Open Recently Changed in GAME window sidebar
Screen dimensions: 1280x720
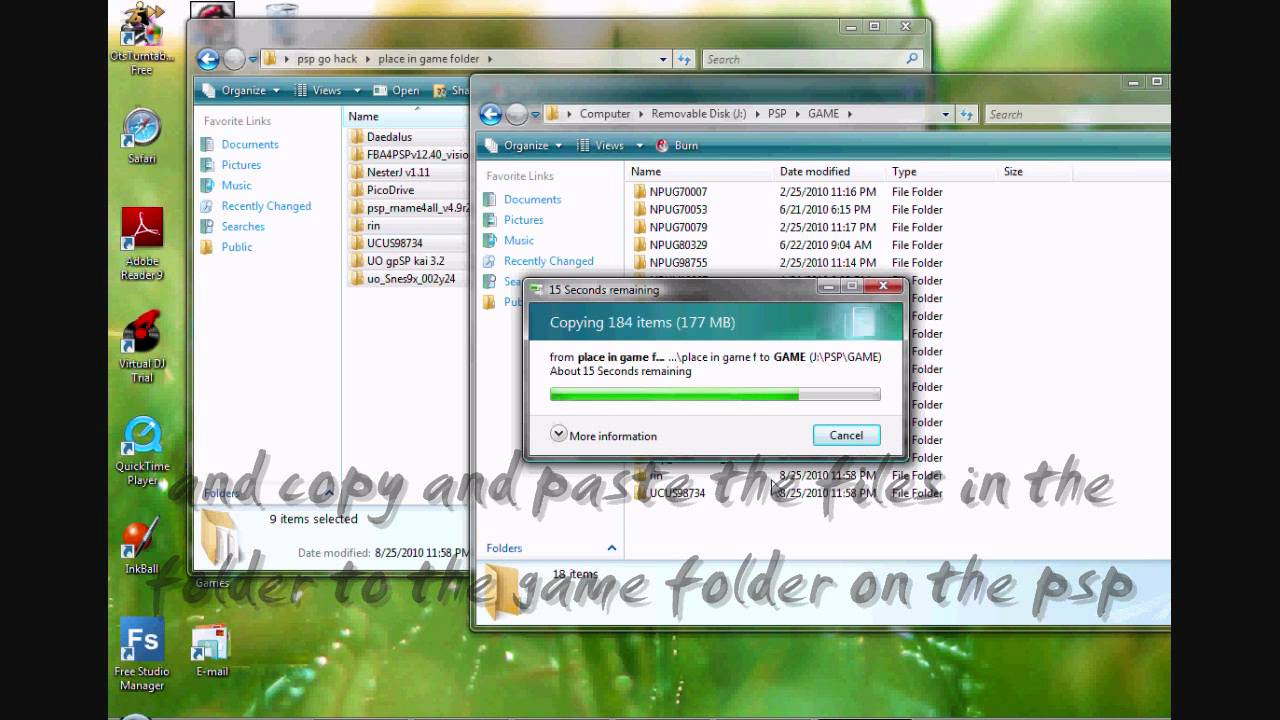548,261
